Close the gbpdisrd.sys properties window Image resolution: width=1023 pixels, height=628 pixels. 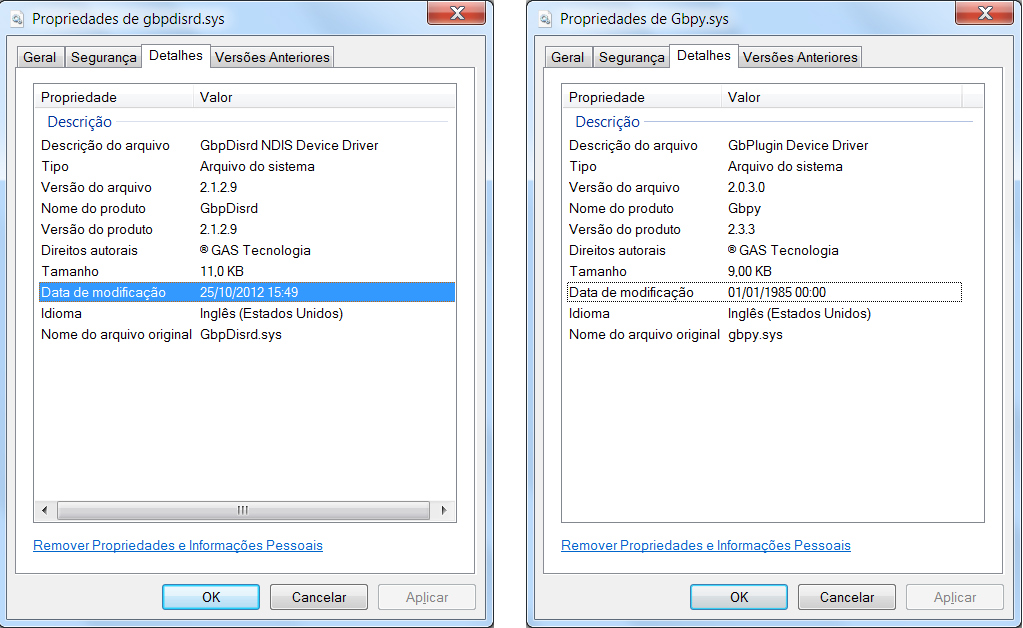point(457,13)
